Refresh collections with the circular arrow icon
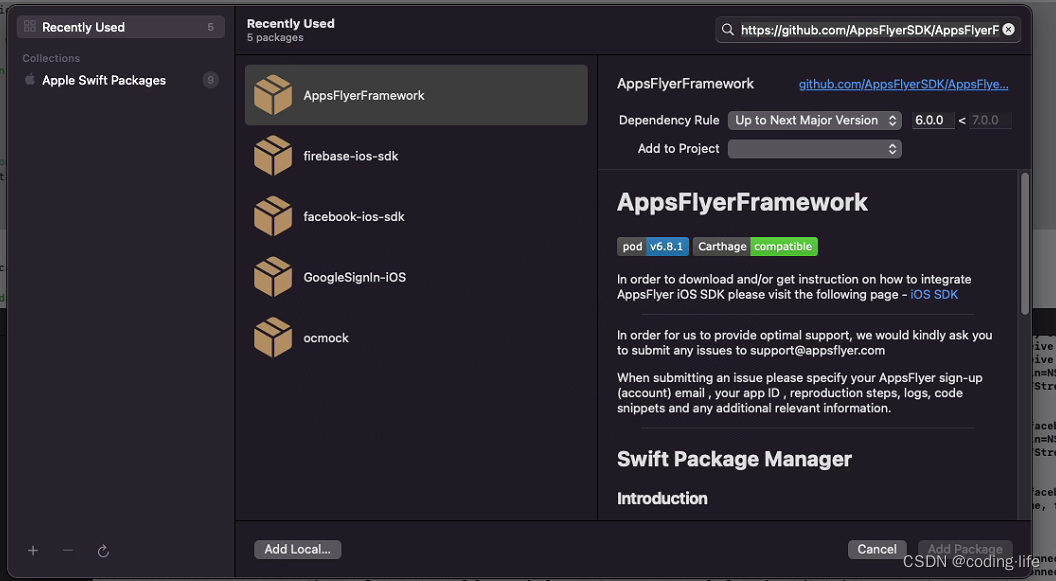Screen dimensions: 1056x581 (103, 551)
